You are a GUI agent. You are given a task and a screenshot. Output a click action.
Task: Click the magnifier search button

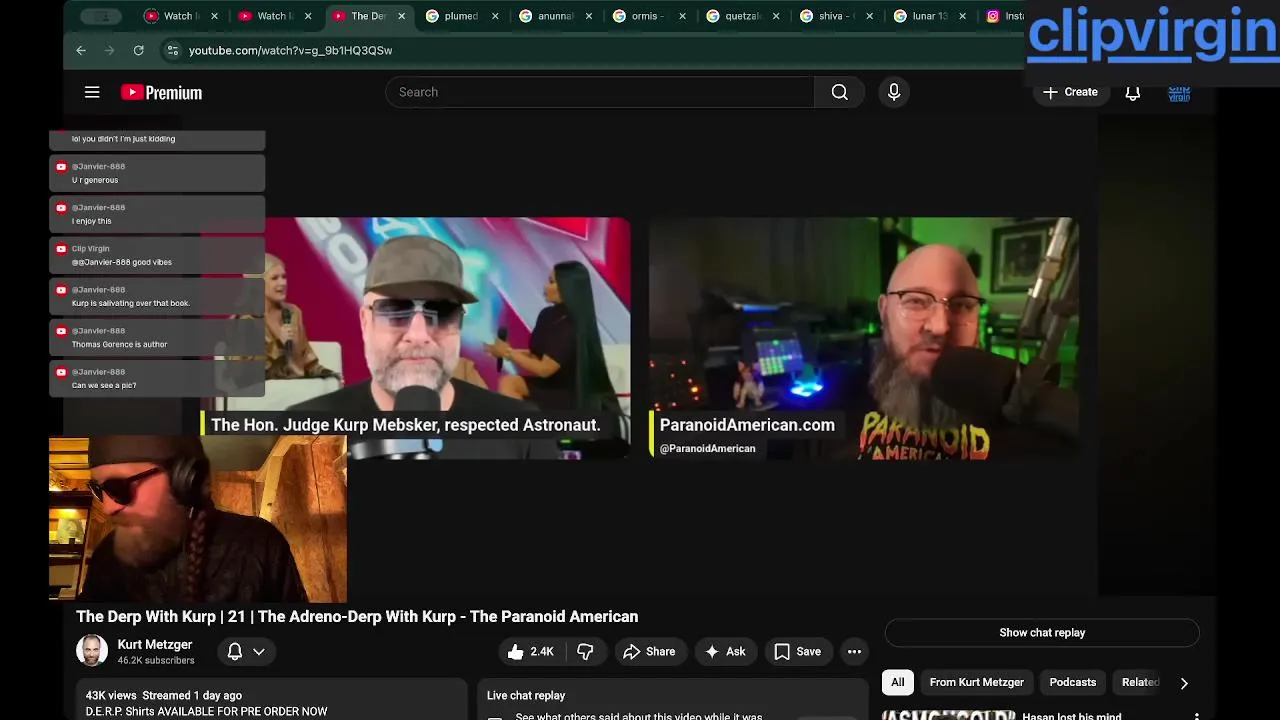[840, 92]
